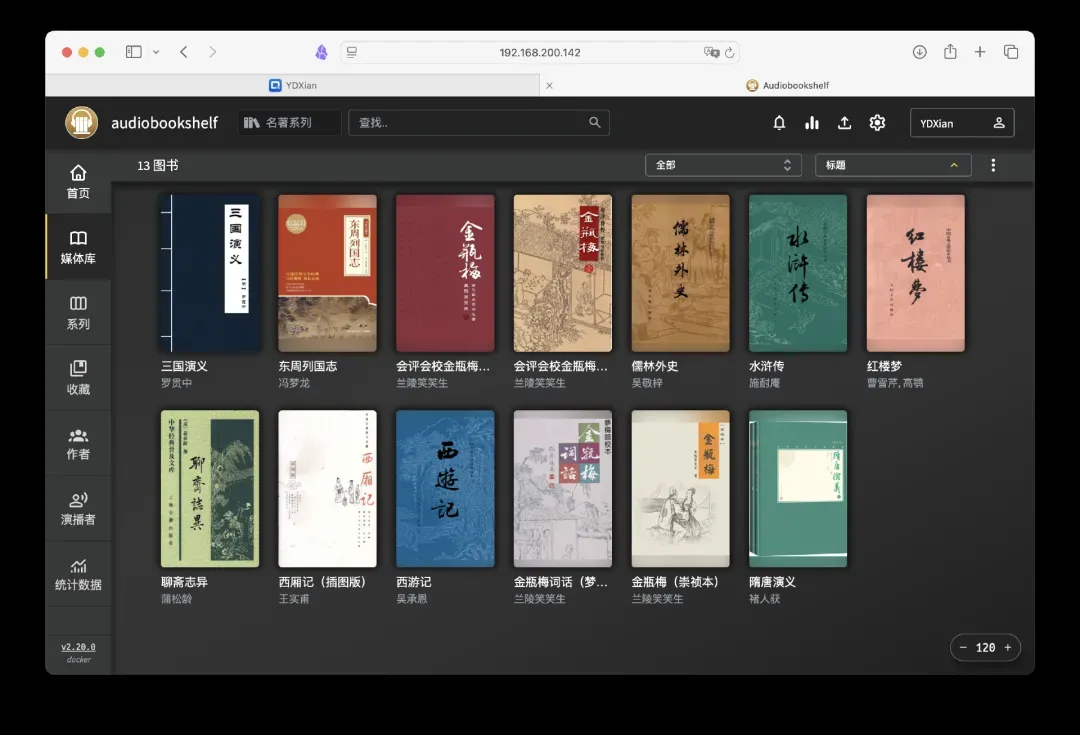
Task: Open the 全部 filter dropdown
Action: 723,165
